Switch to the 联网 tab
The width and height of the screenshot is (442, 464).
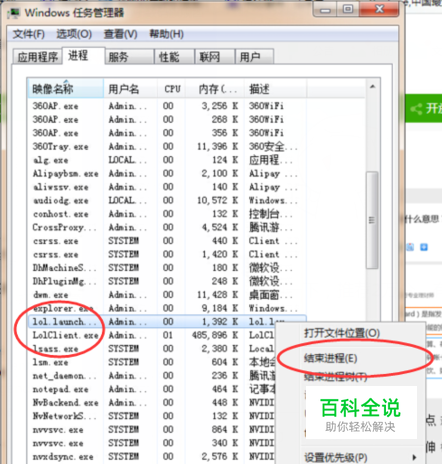click(215, 57)
